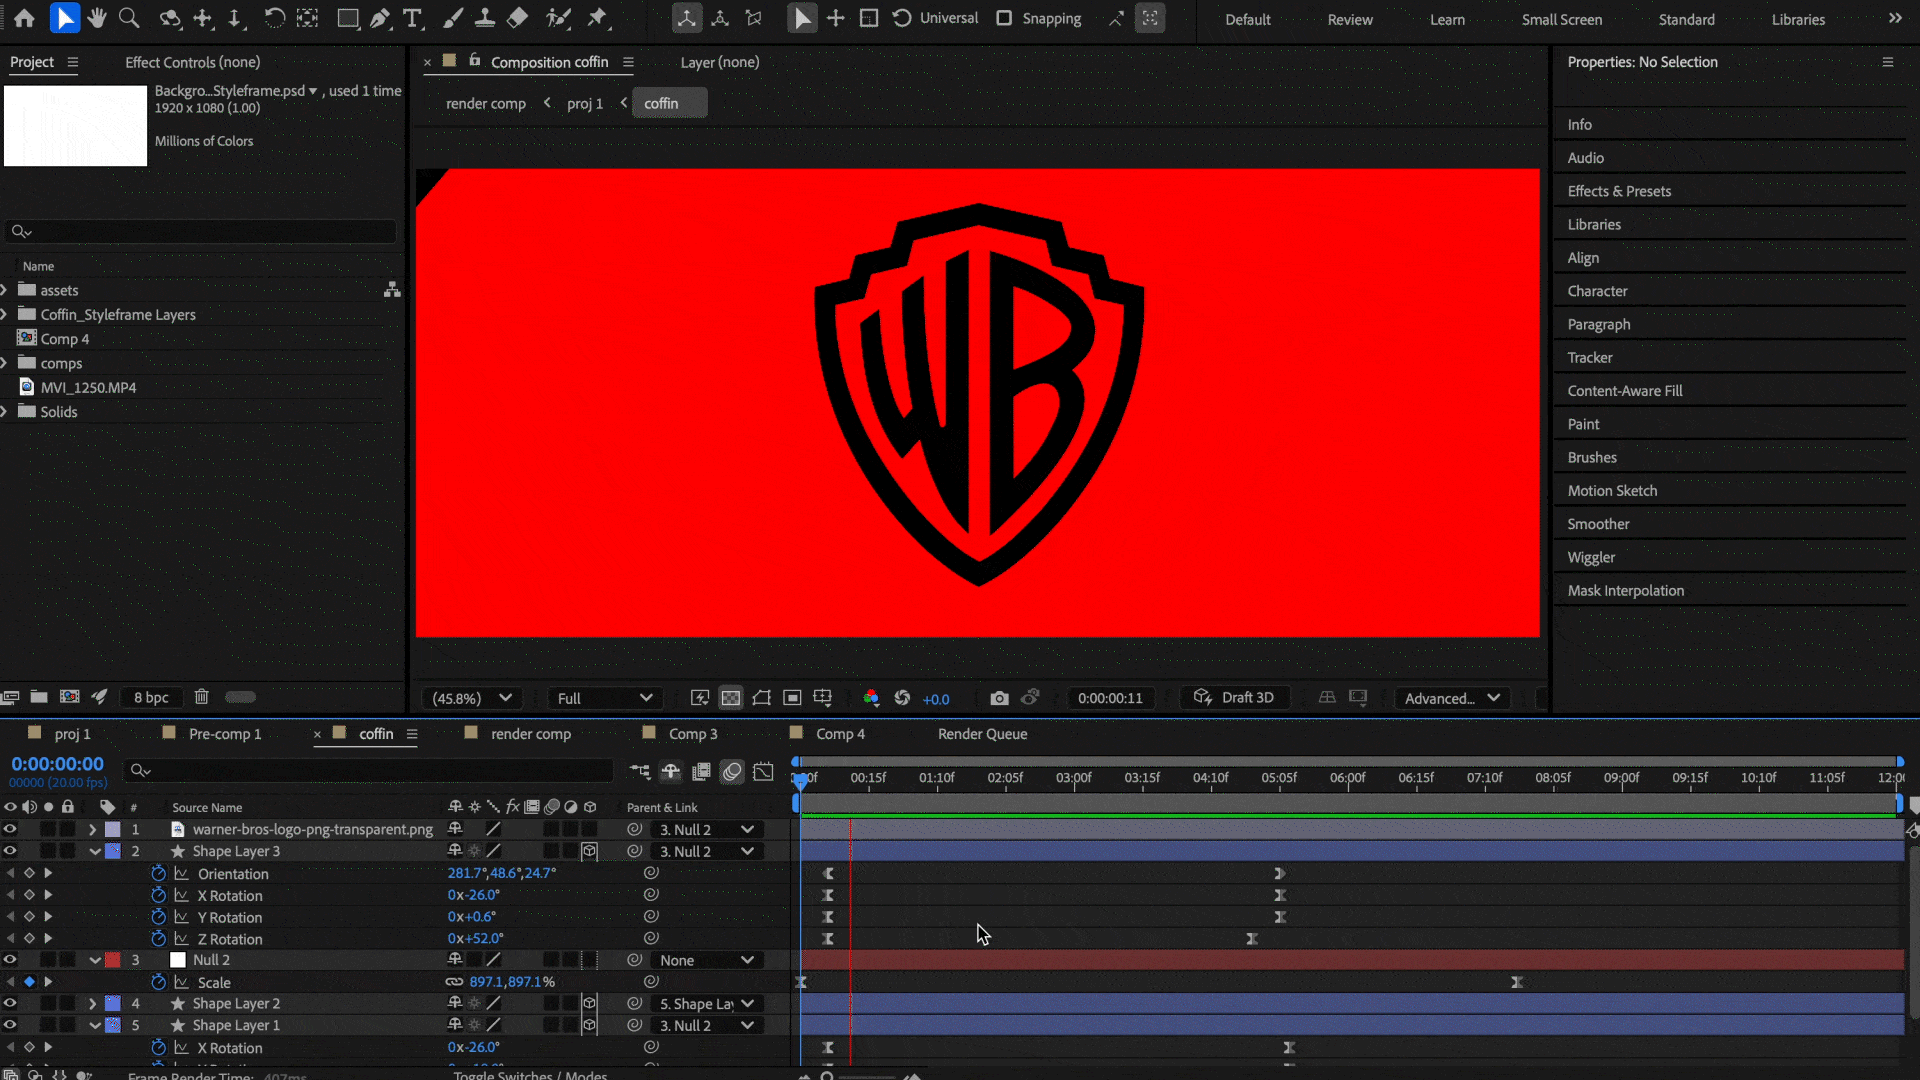Hide the Shape Layer 2 layer
1920x1080 pixels.
pos(10,1003)
